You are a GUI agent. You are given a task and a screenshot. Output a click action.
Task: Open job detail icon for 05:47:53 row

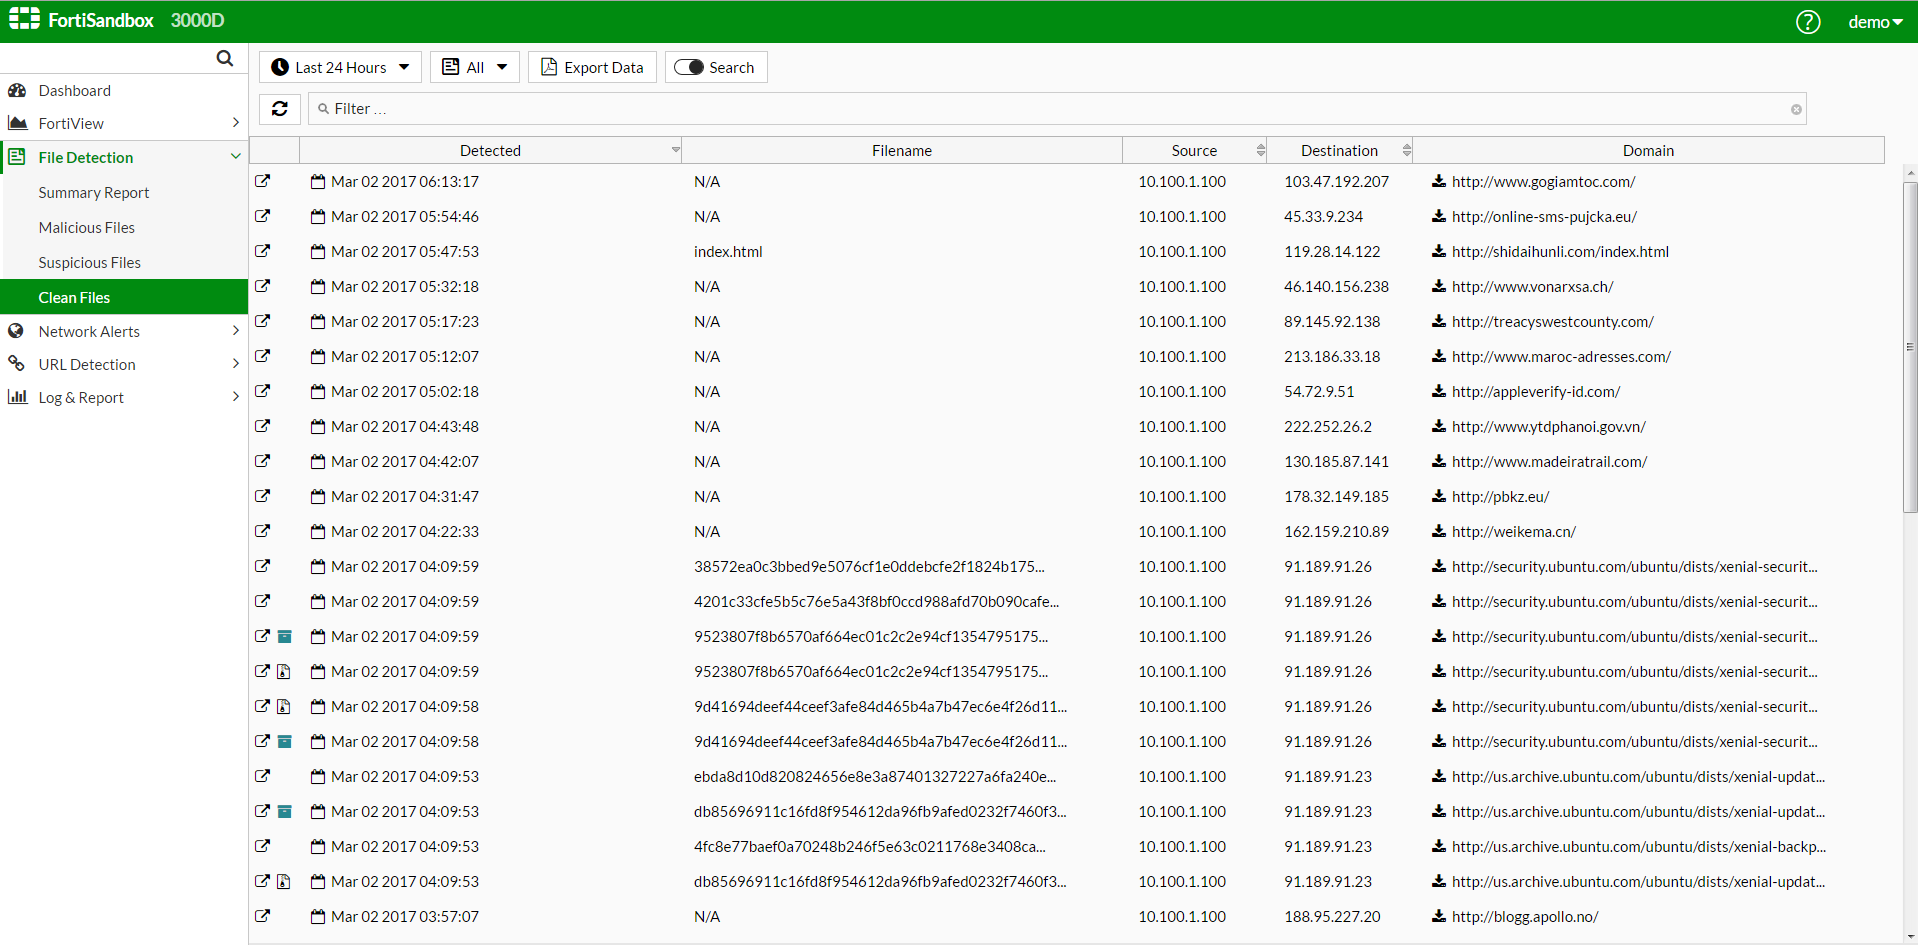coord(262,251)
